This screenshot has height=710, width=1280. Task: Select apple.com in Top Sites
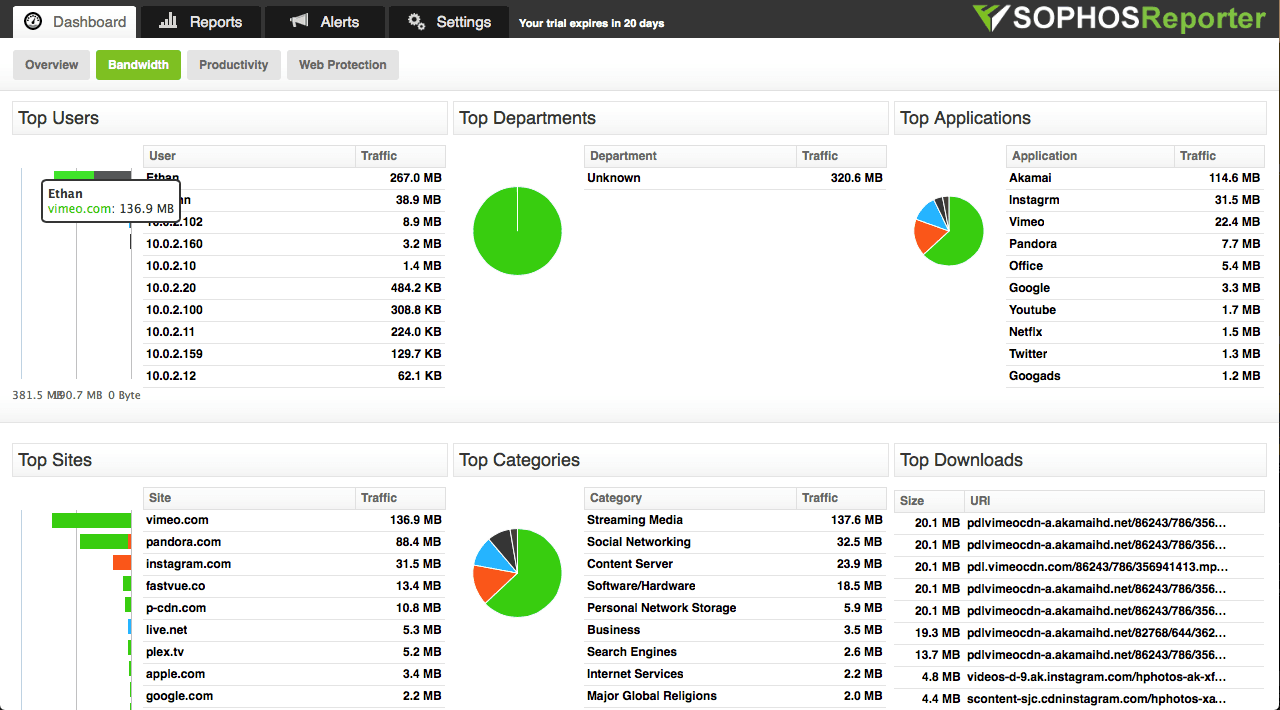[x=294, y=674]
